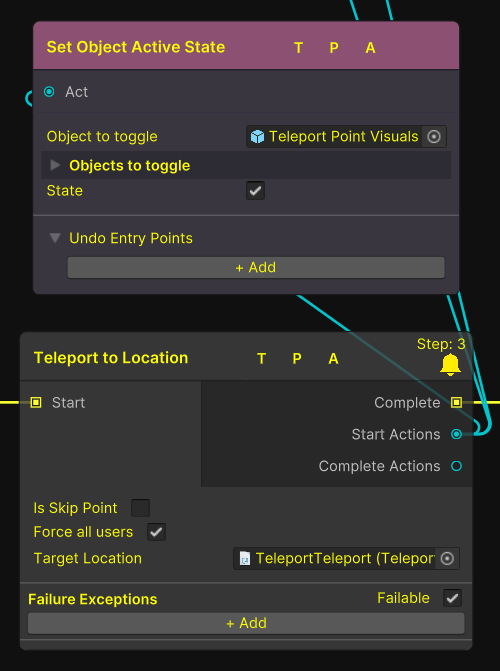Click + Add under Undo Entry Points
This screenshot has width=500, height=671.
[256, 267]
